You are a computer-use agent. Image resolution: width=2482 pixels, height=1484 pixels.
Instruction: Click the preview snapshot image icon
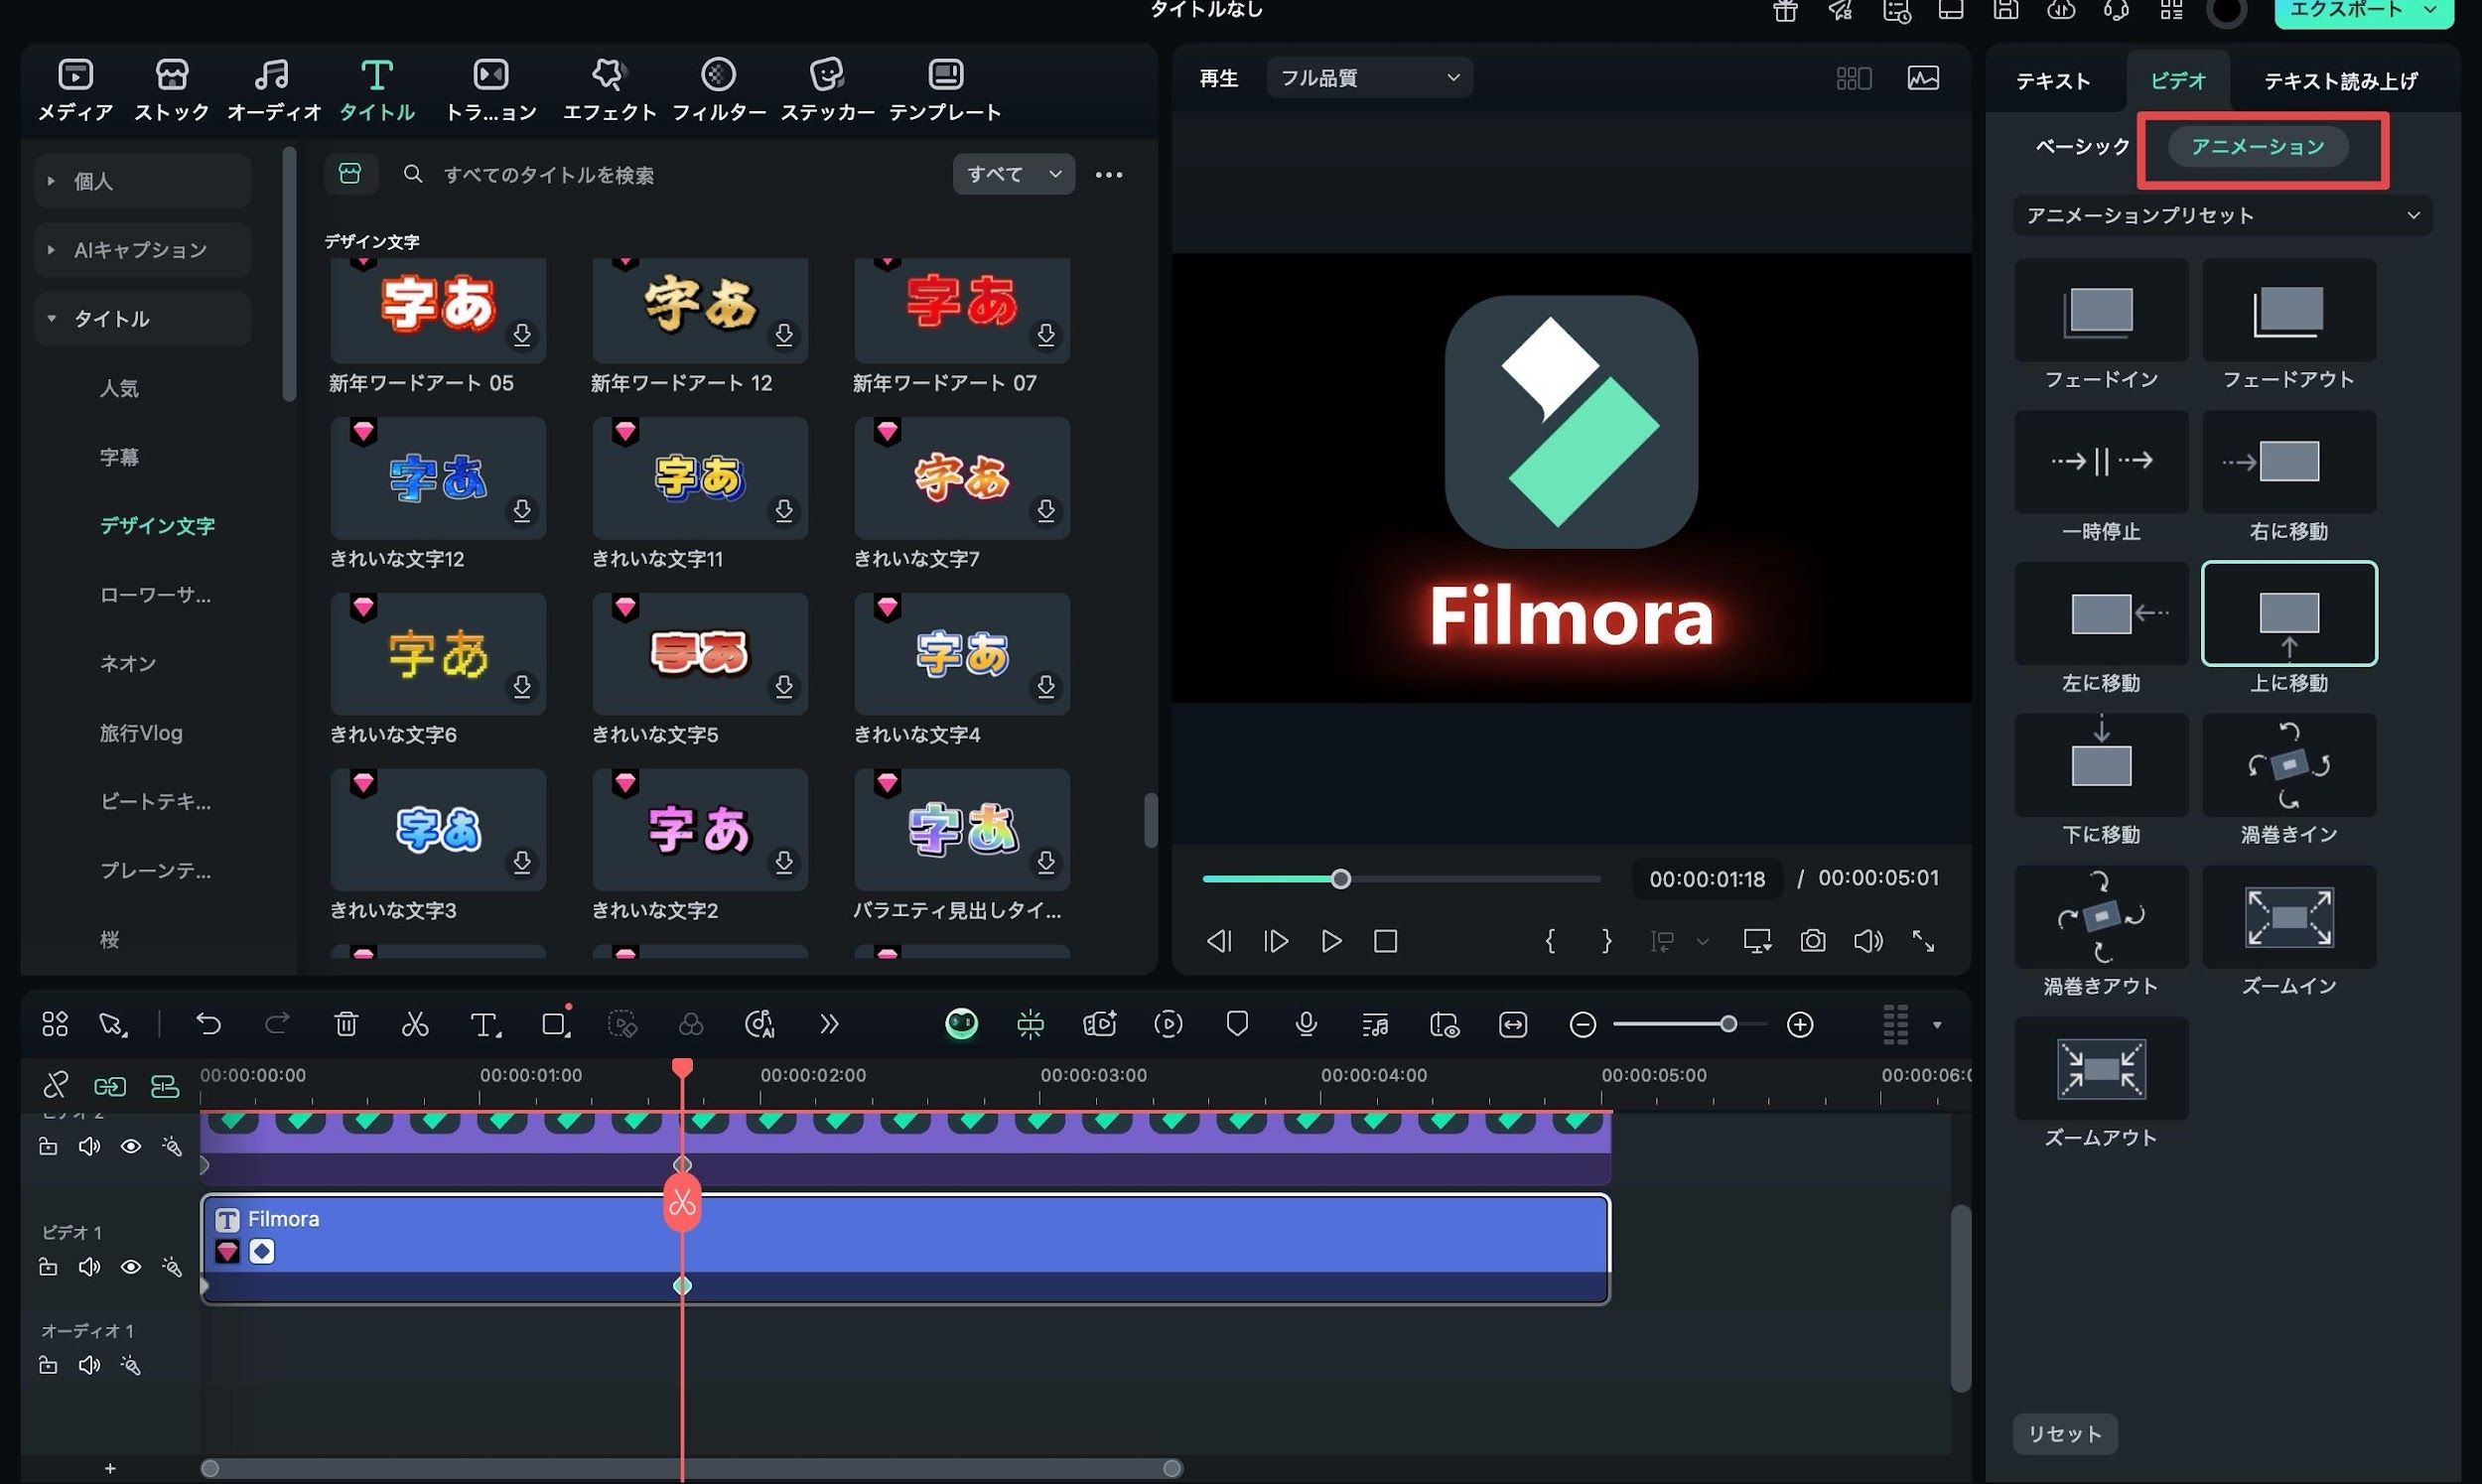1923,78
